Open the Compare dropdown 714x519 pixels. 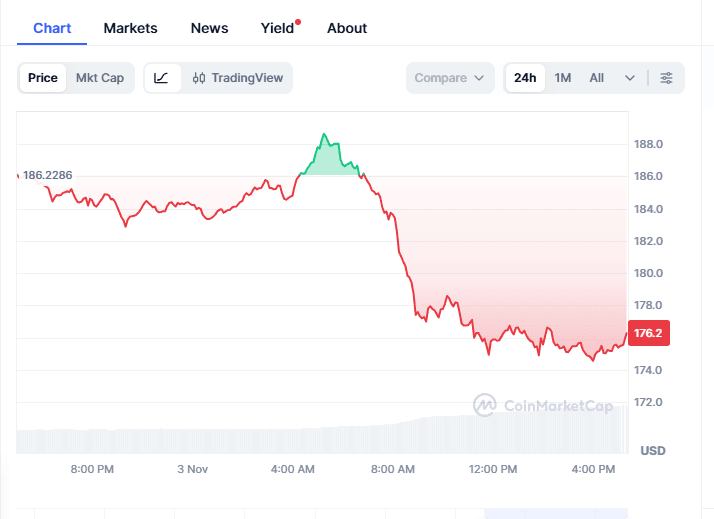click(x=450, y=78)
